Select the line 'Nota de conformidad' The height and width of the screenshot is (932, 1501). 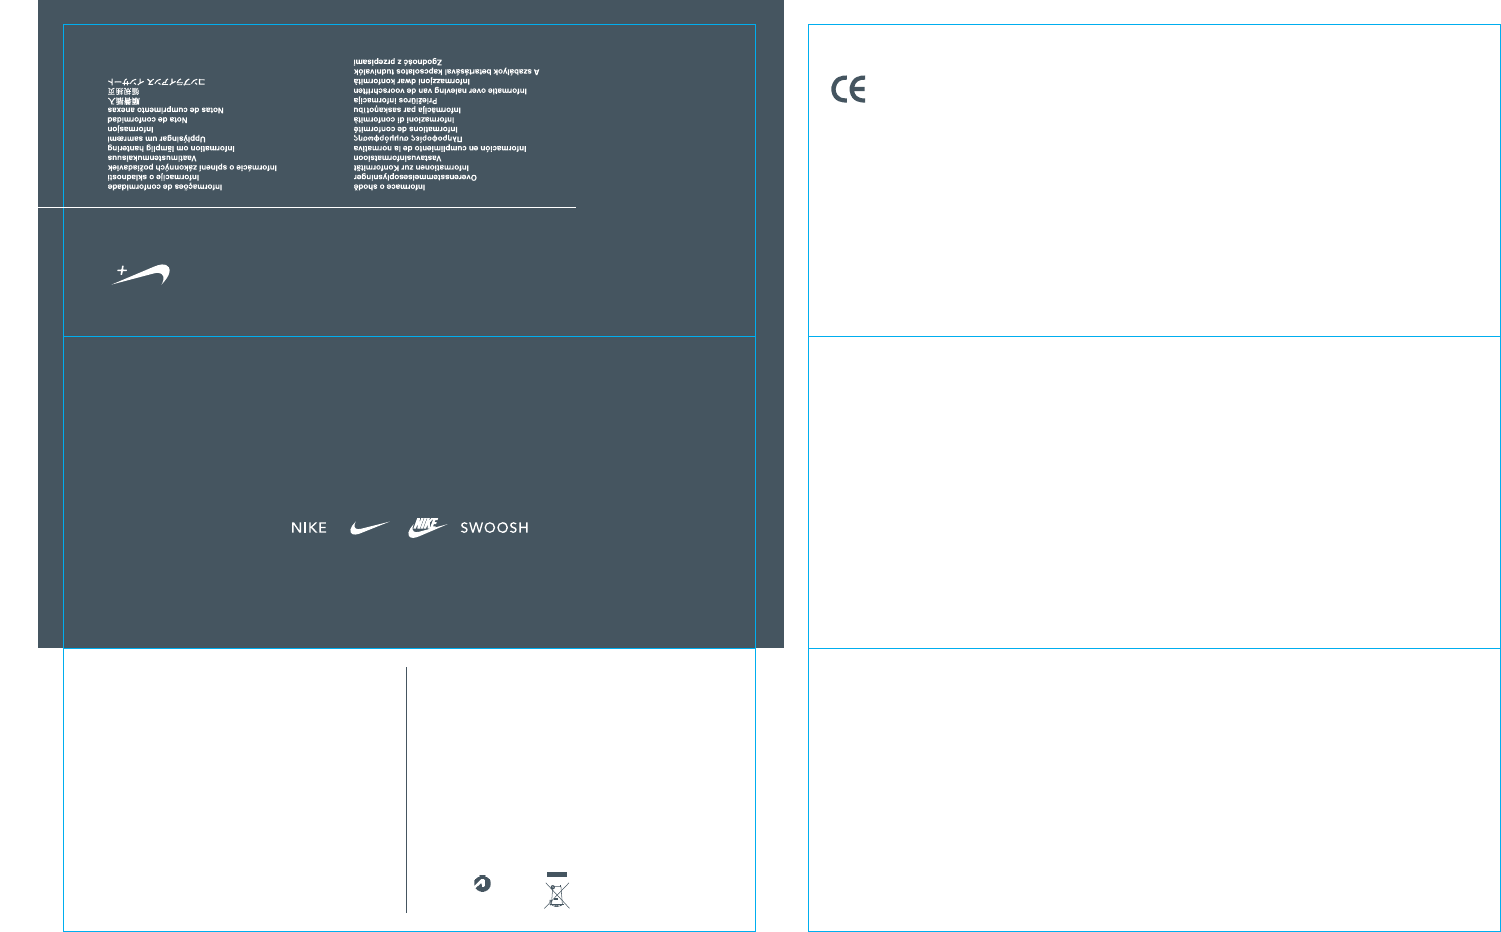tap(148, 119)
